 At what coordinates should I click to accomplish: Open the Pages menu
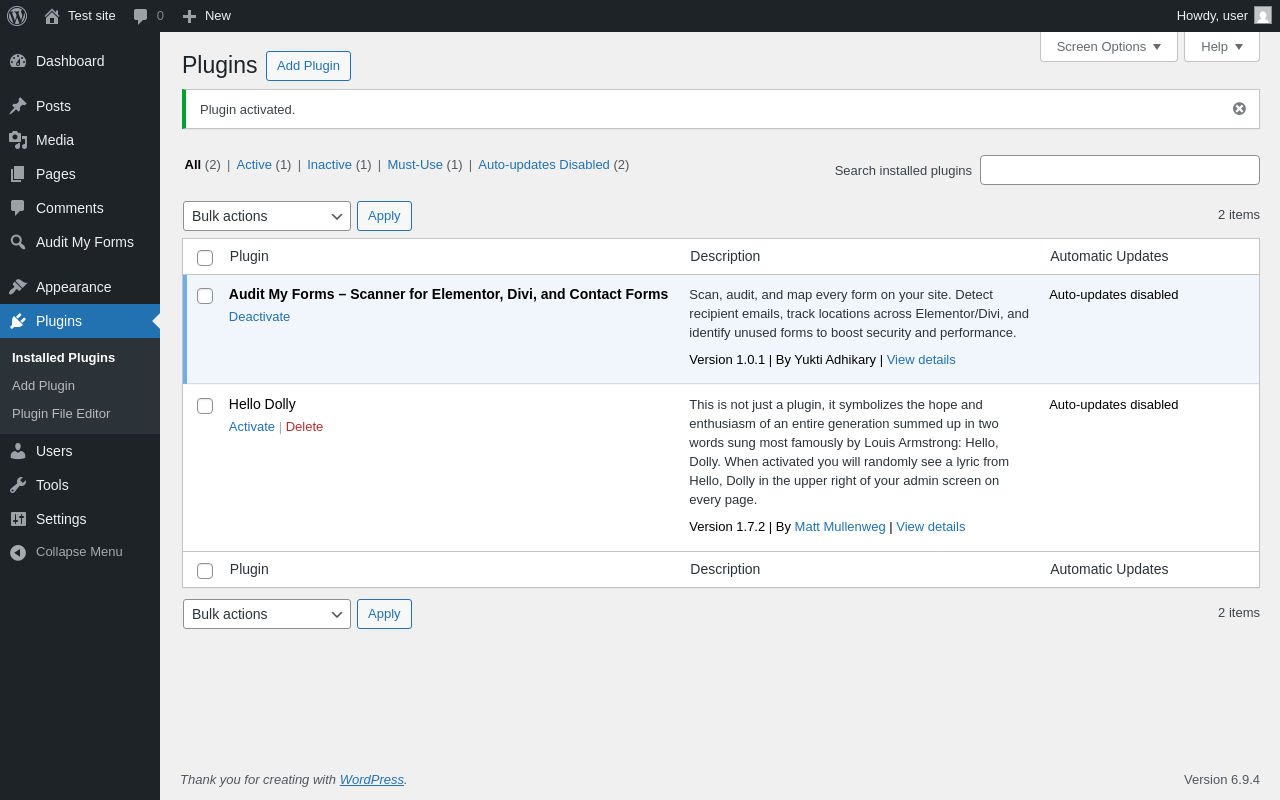[80, 174]
